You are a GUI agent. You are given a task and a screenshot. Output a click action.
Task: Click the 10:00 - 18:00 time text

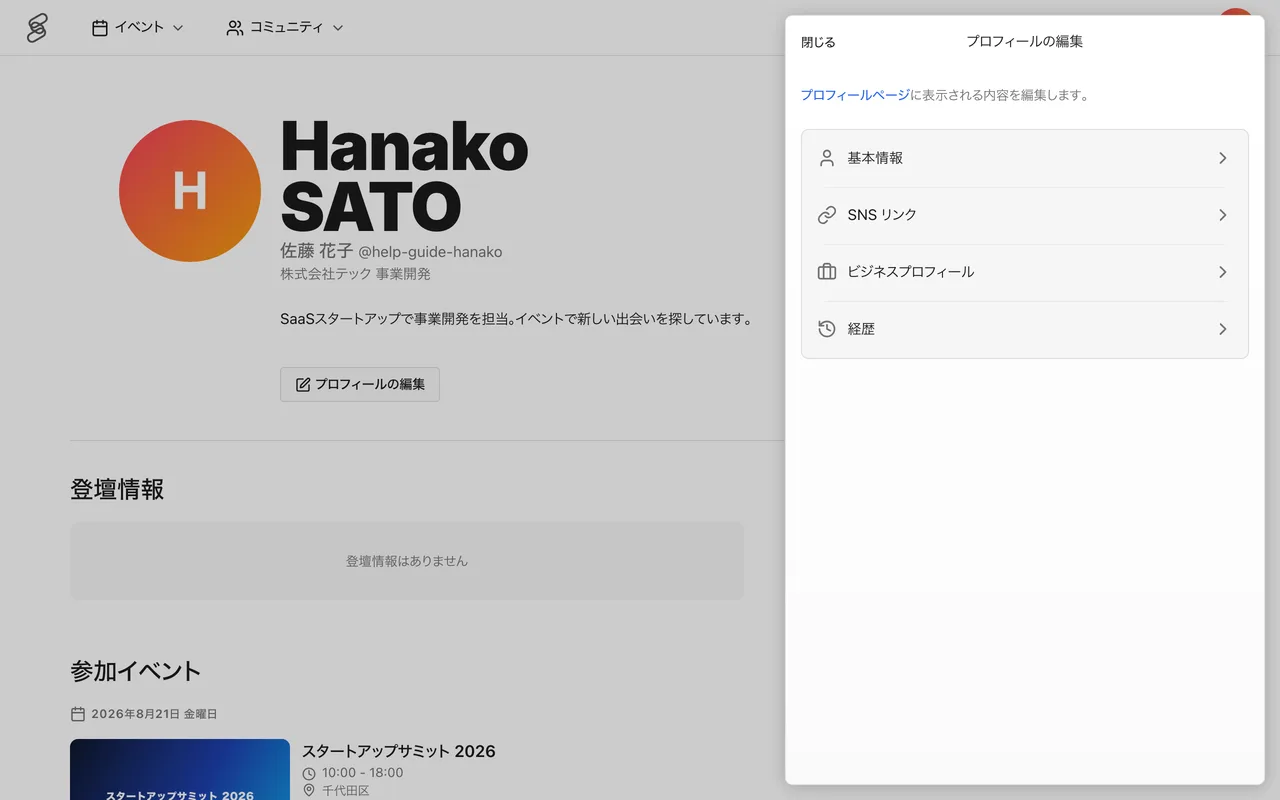coord(363,773)
